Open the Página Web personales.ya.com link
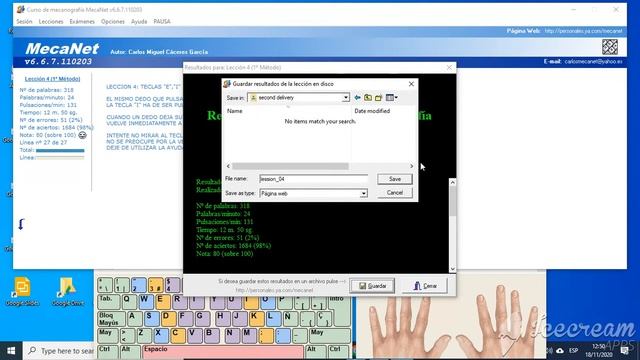The image size is (640, 360). (x=583, y=31)
